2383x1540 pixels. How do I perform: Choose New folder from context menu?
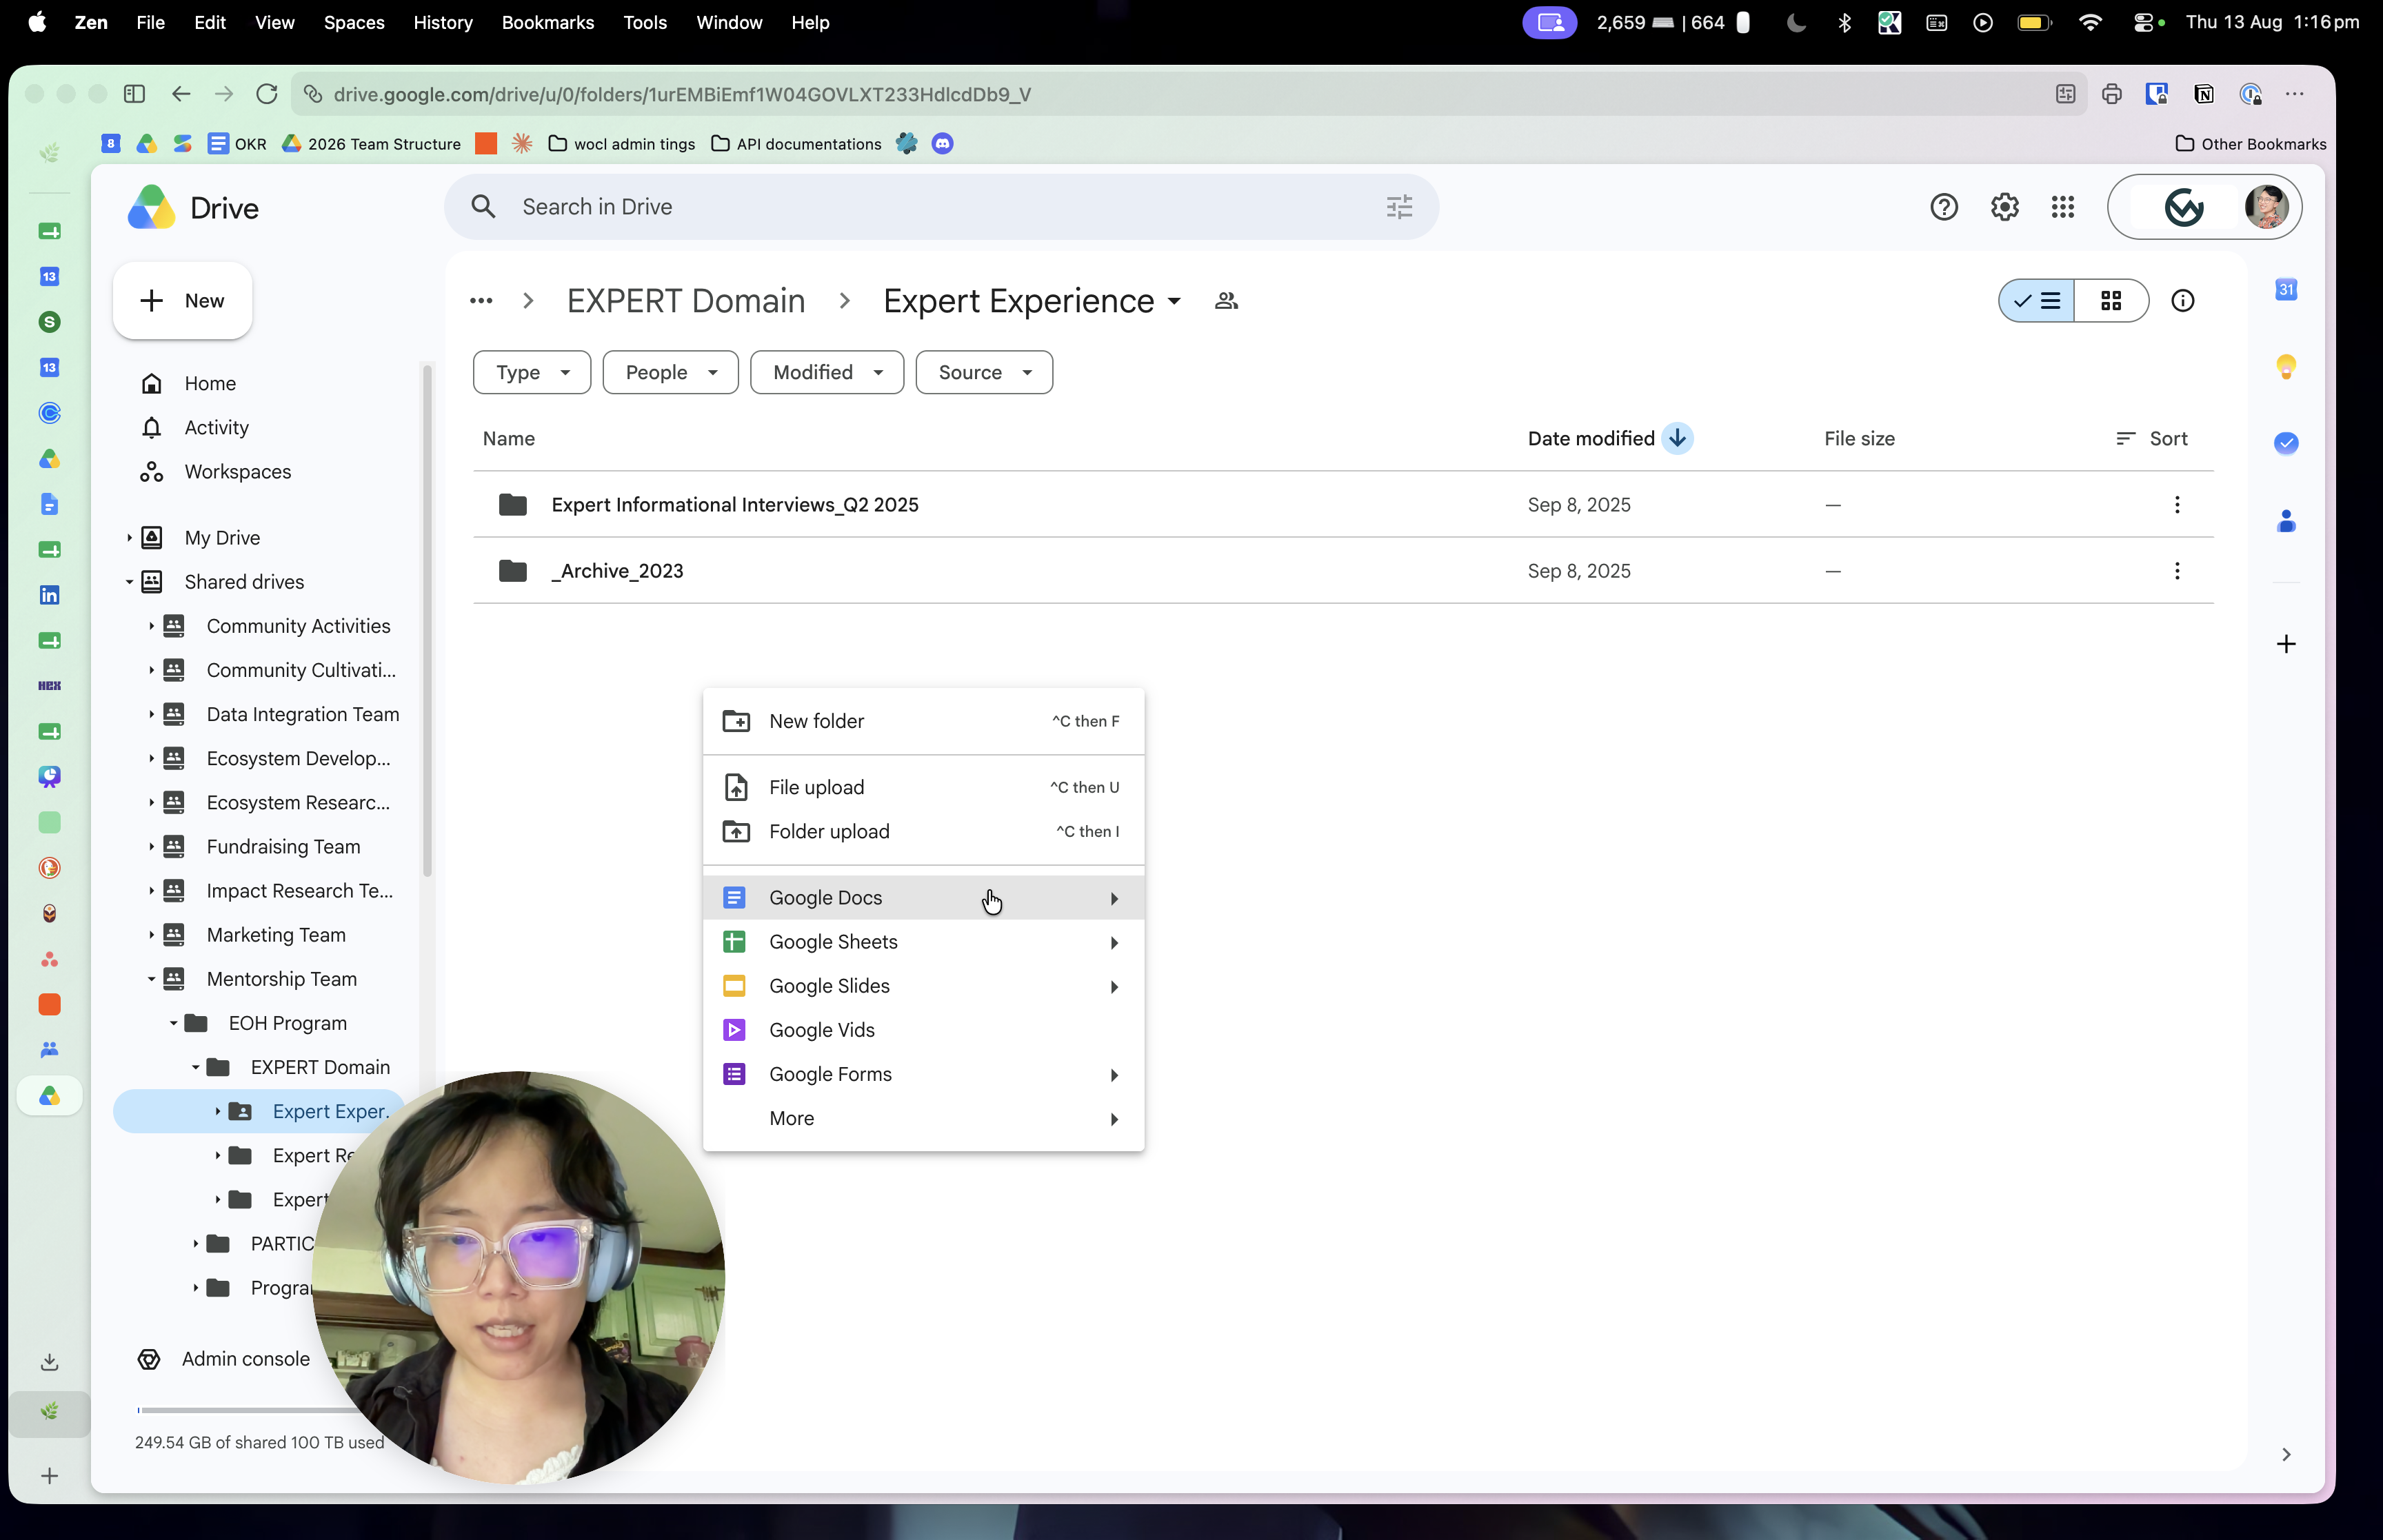(x=923, y=721)
